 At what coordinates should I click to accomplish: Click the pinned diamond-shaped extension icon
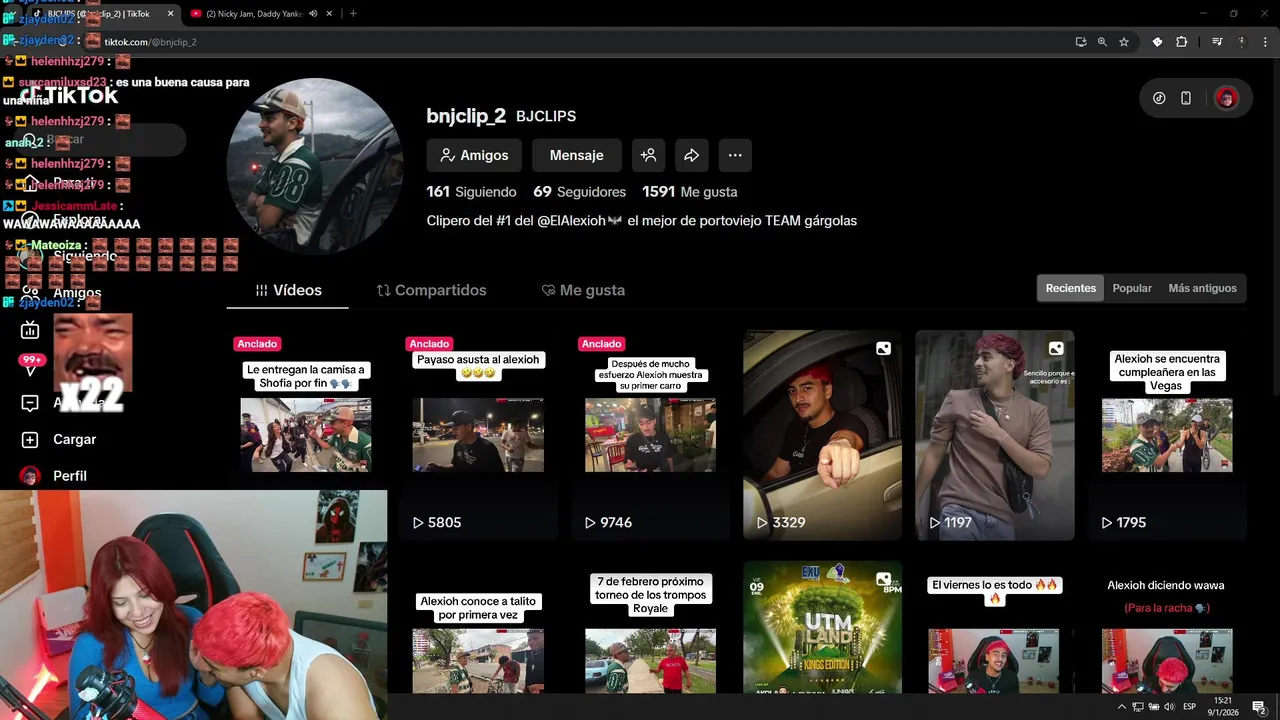click(1157, 42)
